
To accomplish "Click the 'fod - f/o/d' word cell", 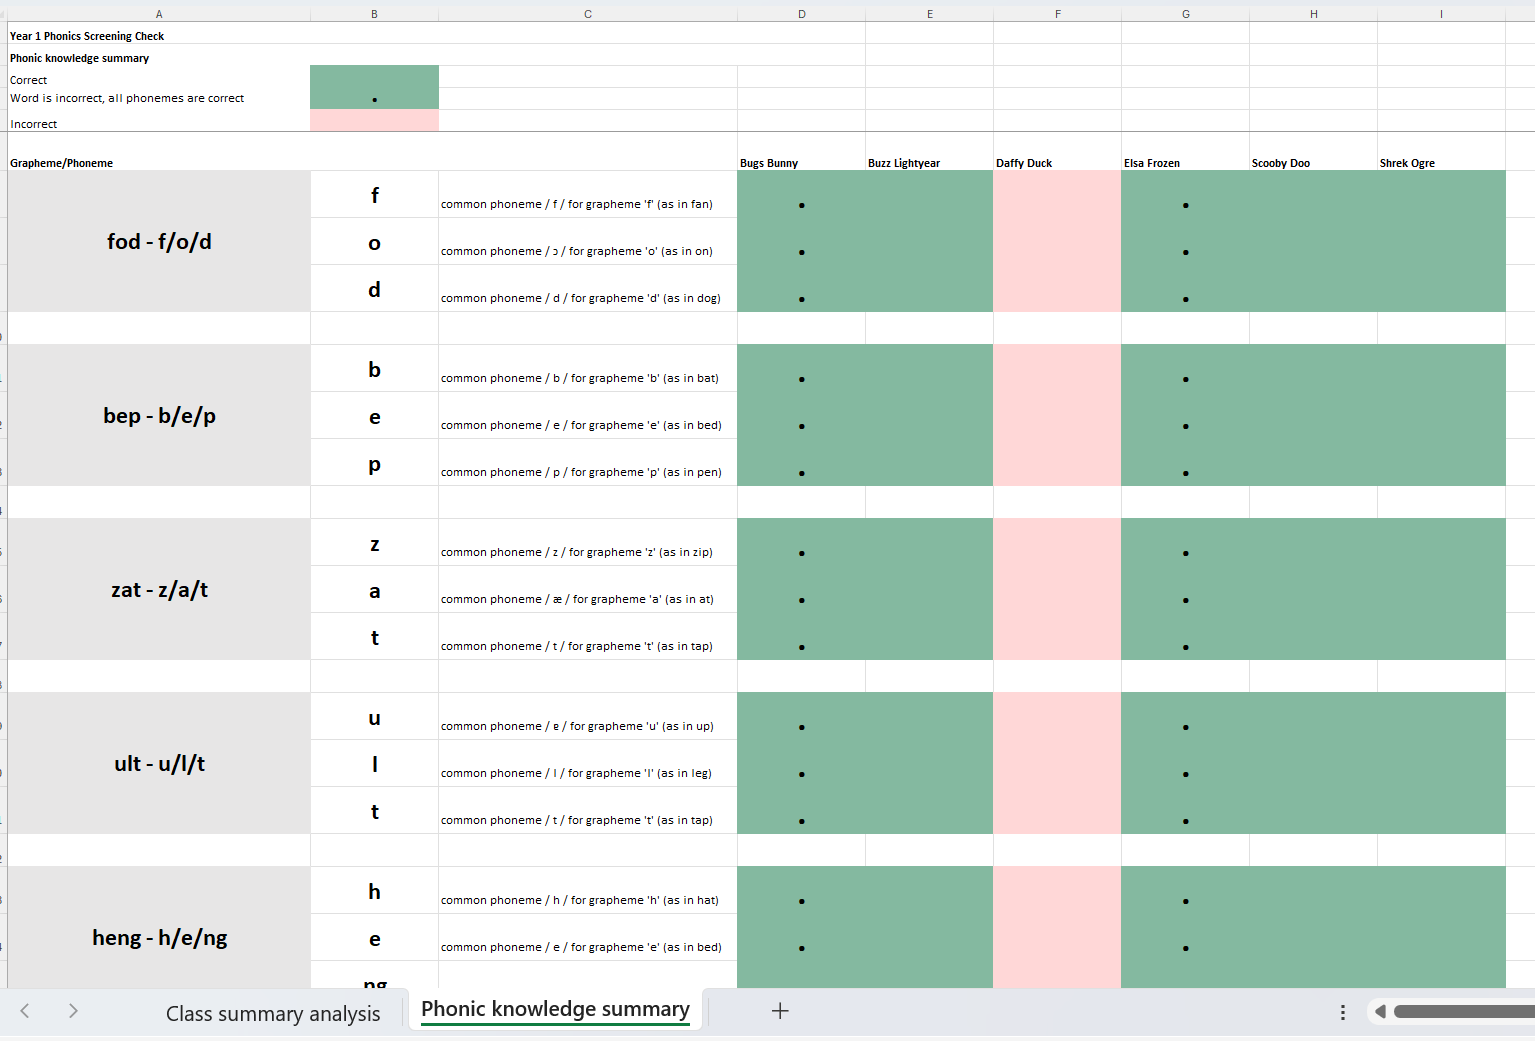I will pos(159,241).
